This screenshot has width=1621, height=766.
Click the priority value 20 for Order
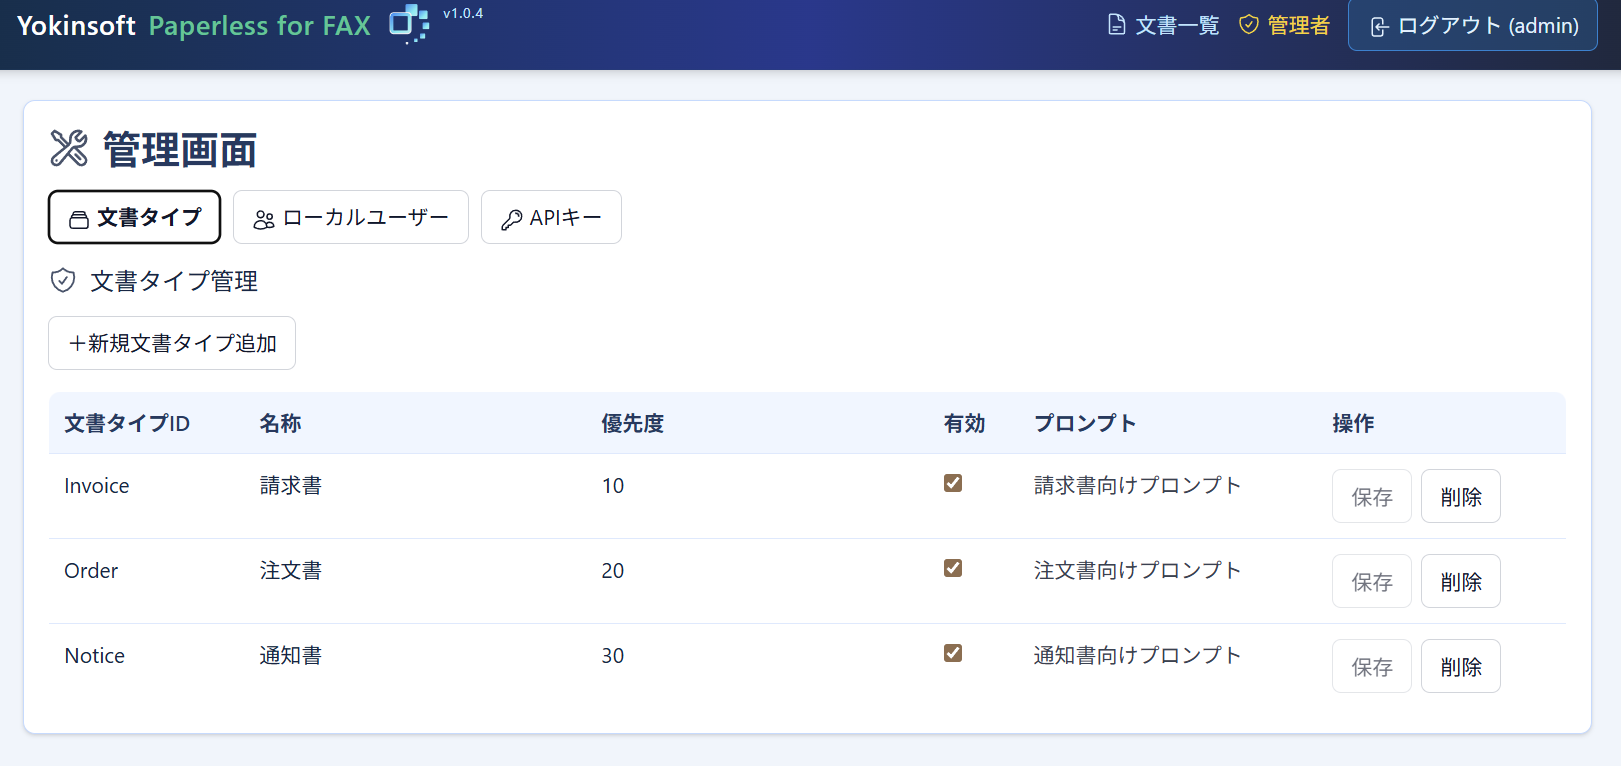tap(613, 571)
